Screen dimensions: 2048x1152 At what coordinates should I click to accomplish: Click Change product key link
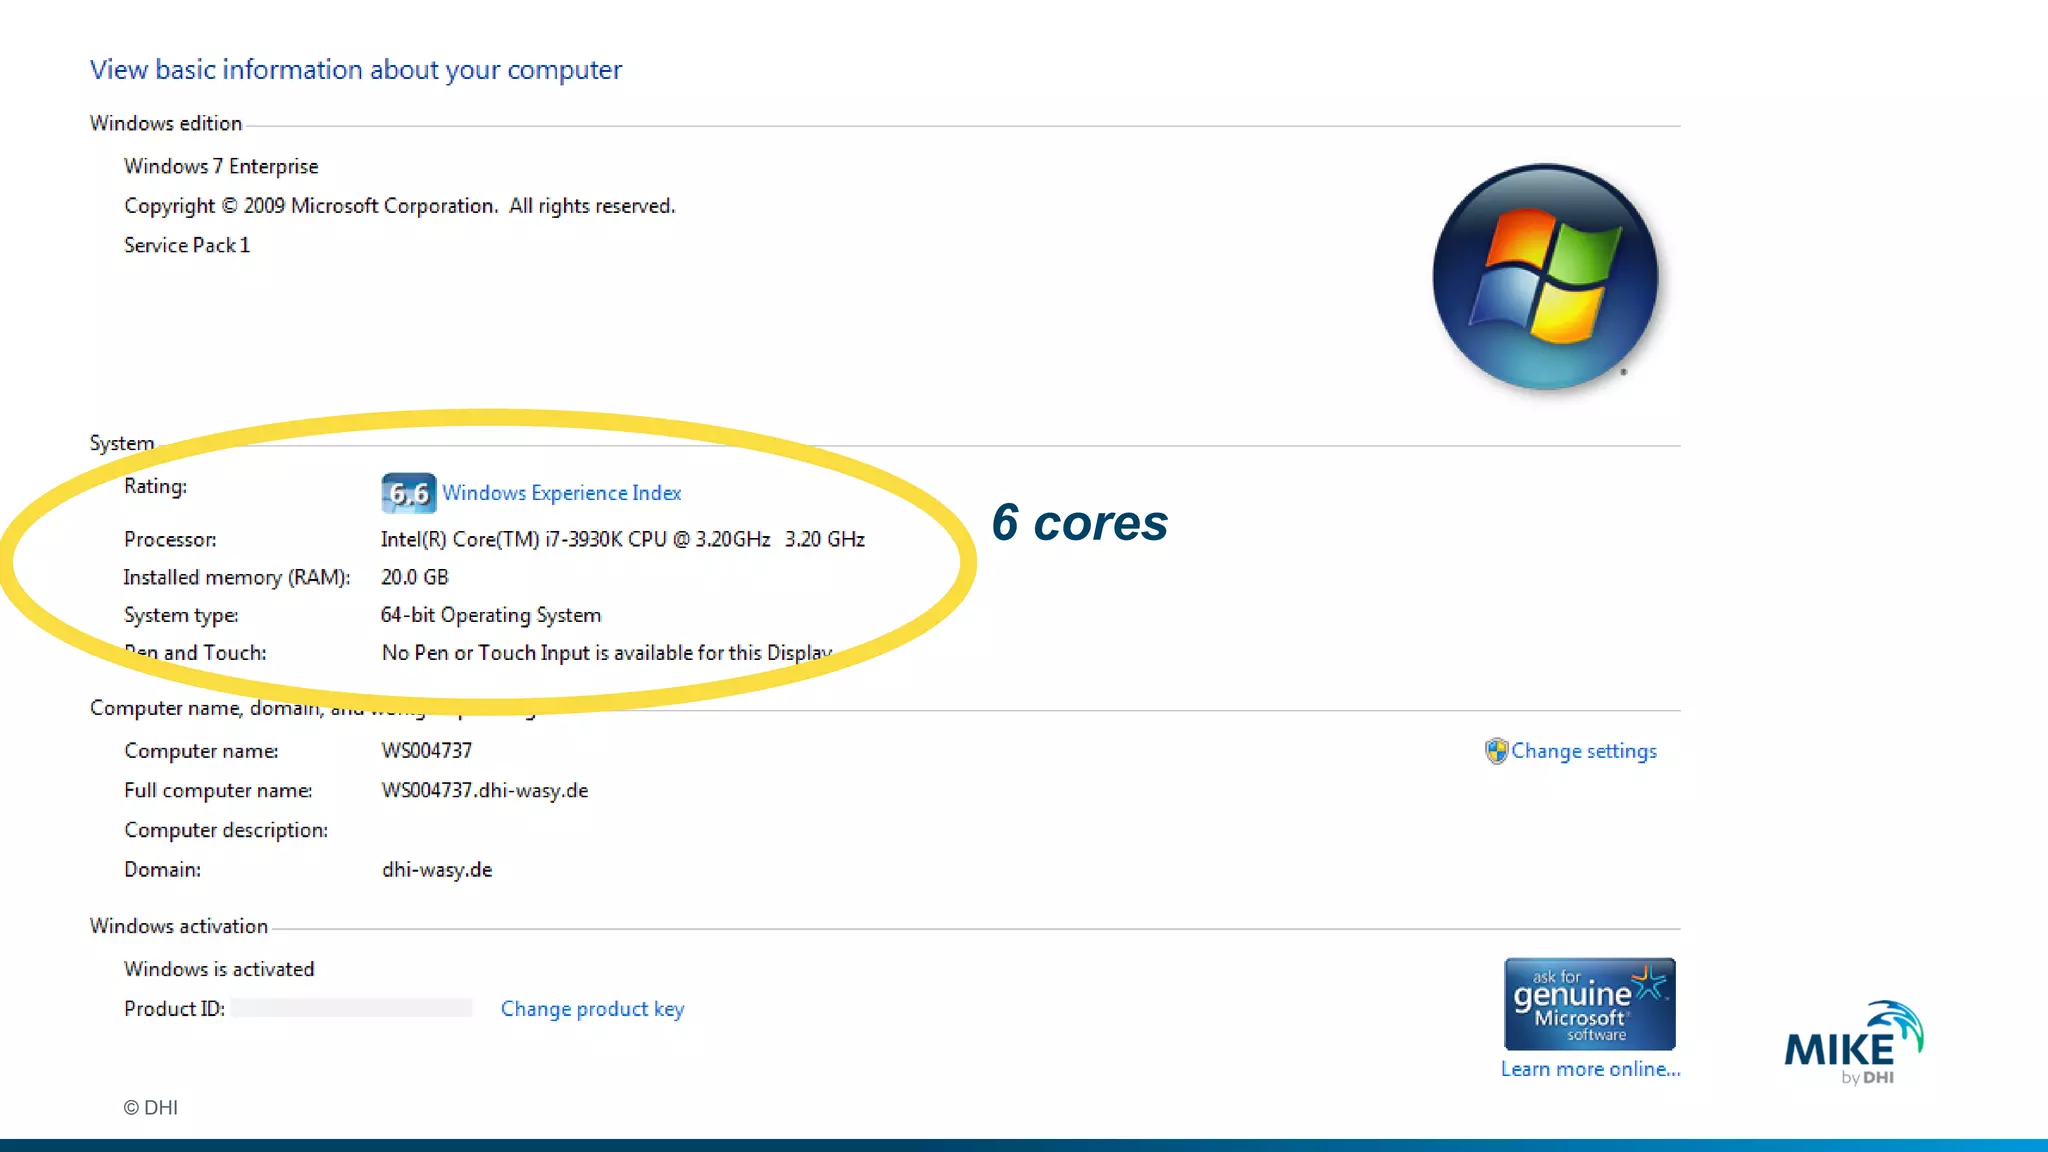(x=592, y=1009)
